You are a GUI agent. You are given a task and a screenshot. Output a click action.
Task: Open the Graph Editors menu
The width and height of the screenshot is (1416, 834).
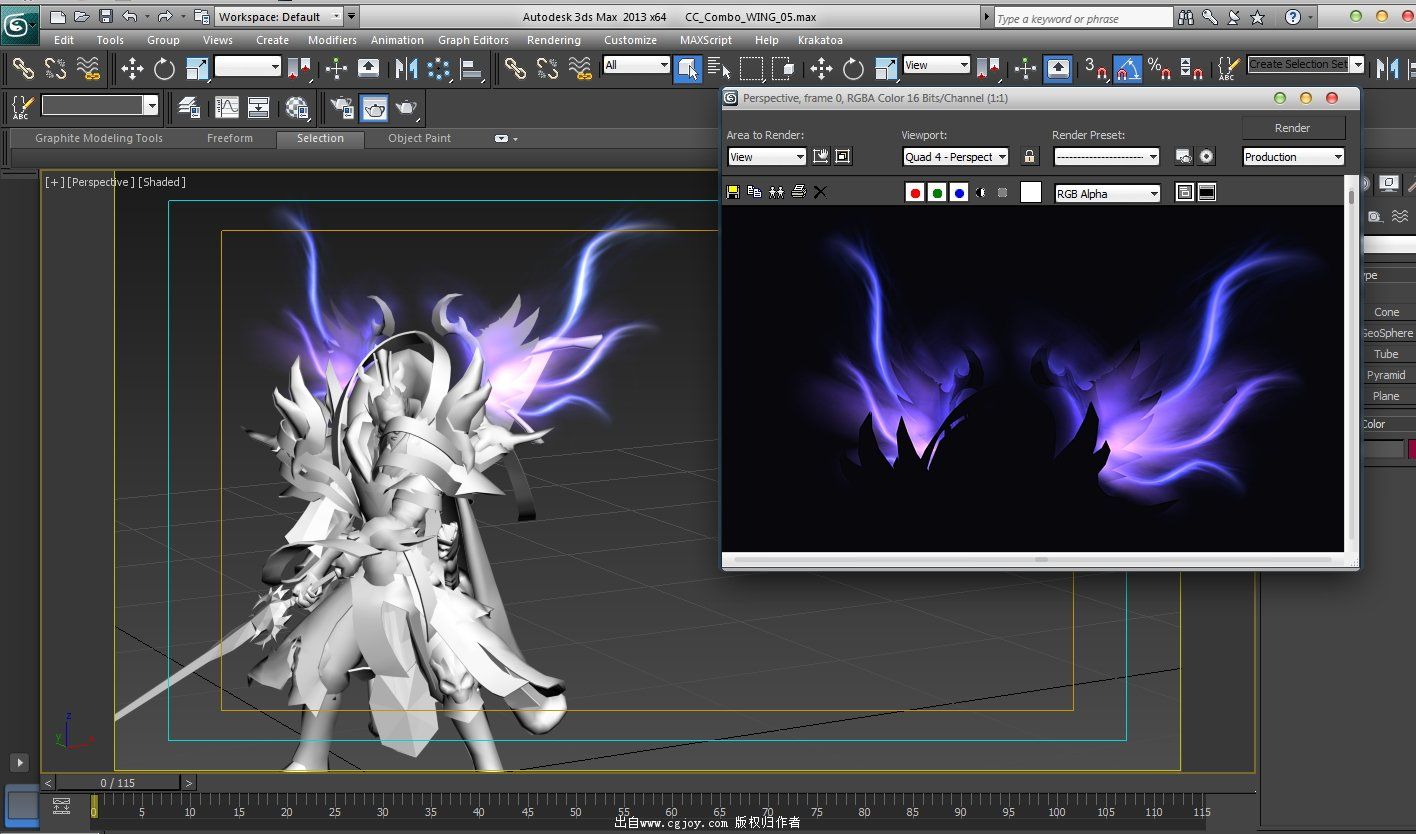(473, 40)
